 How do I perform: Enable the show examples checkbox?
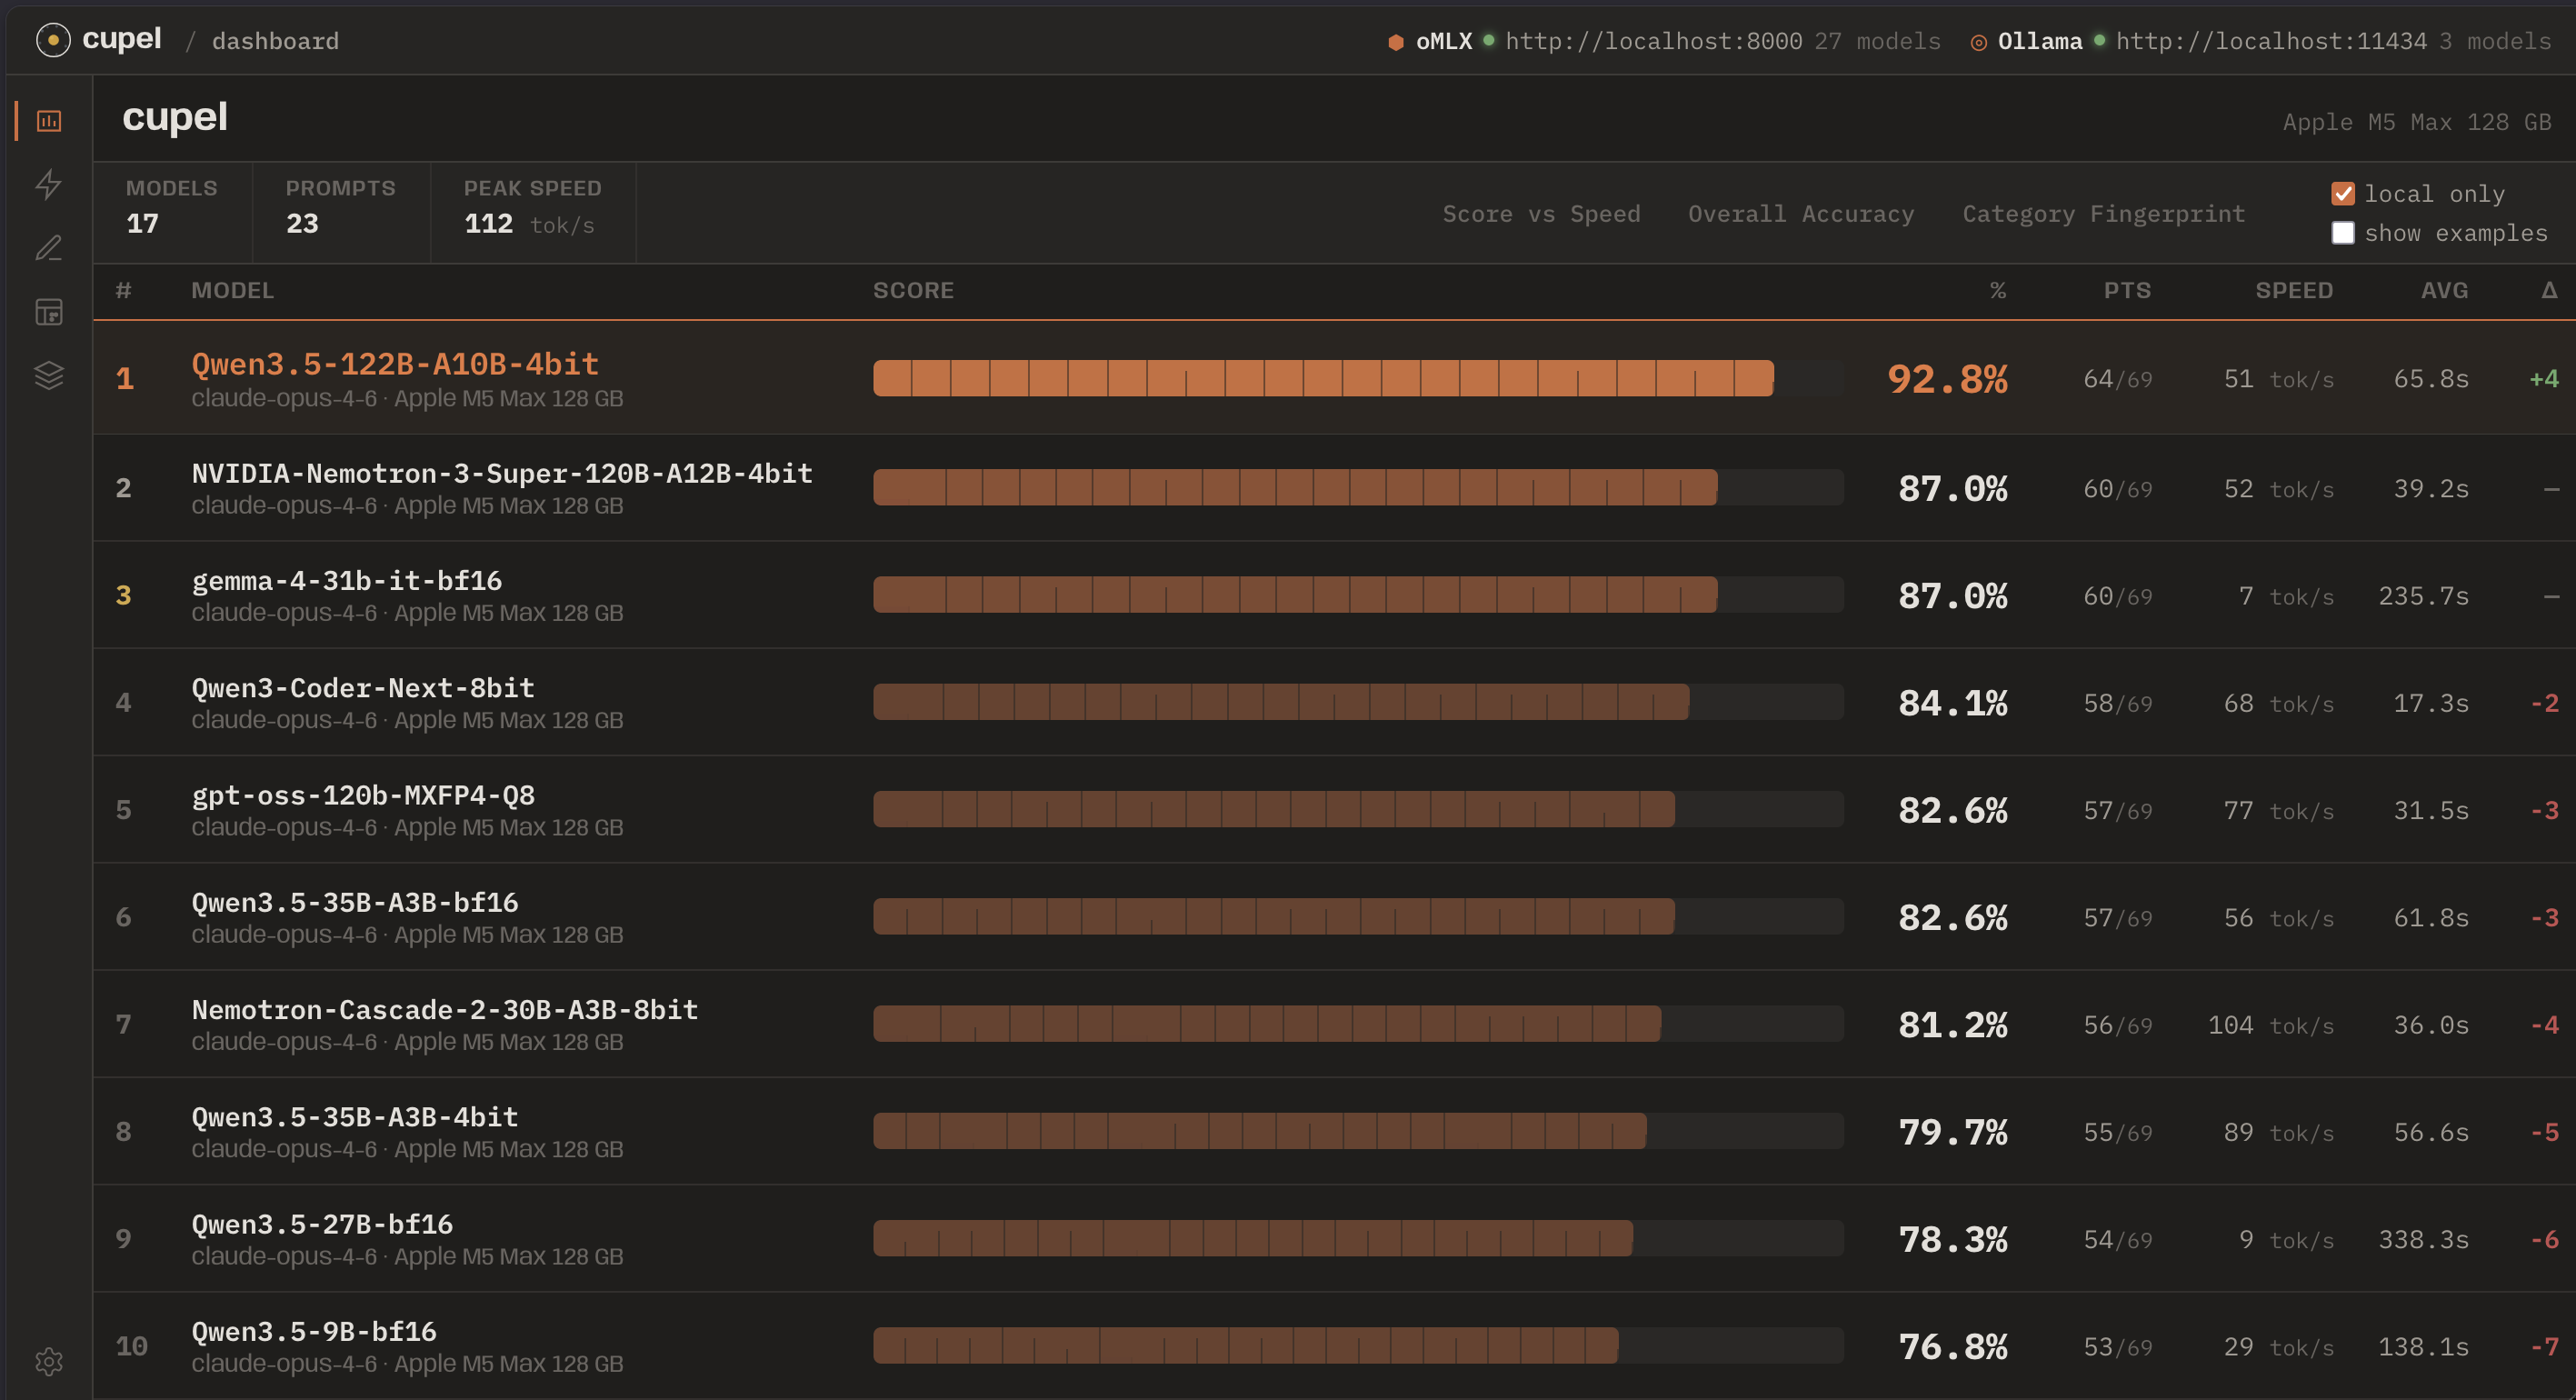click(x=2343, y=233)
